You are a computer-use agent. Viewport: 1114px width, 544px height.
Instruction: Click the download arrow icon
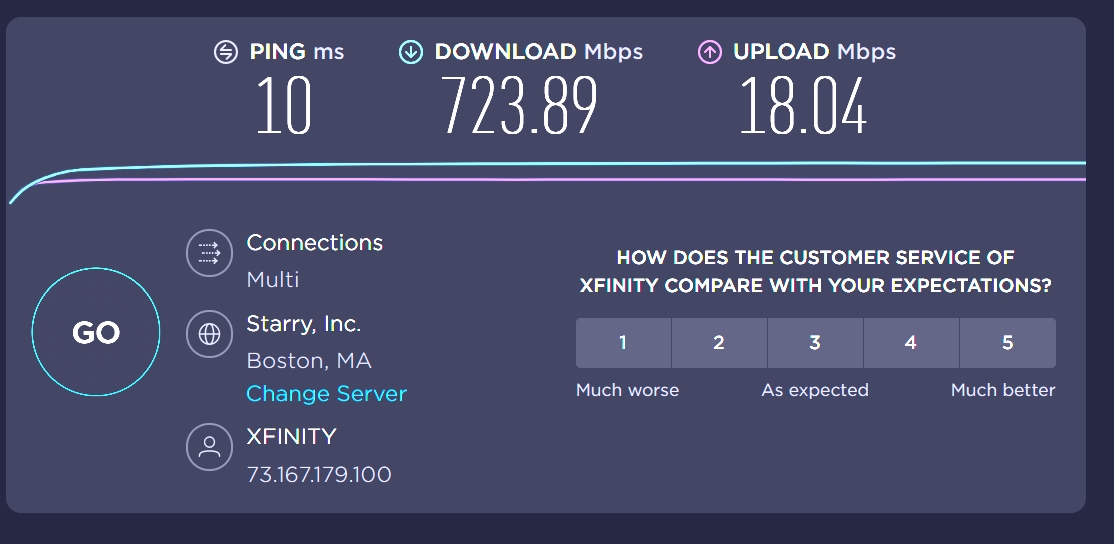[411, 52]
